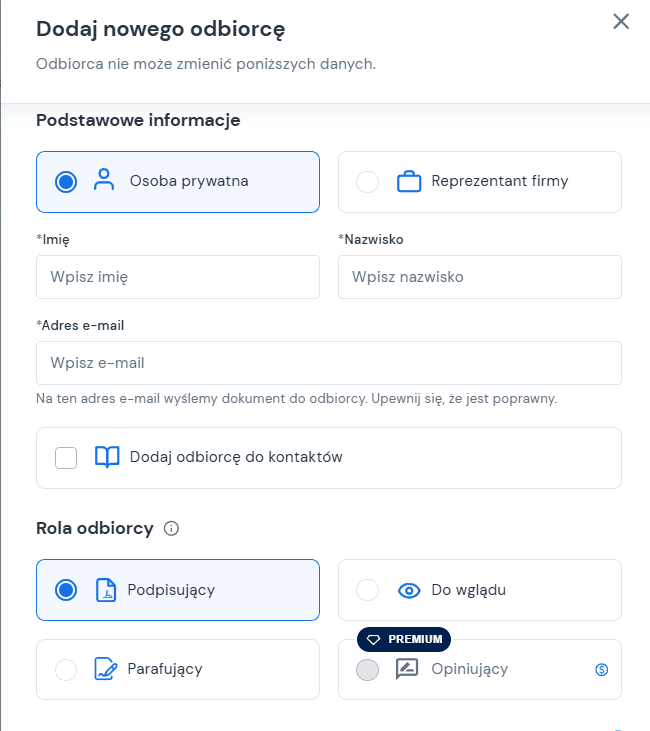Click the eye icon for Do wglądu
The height and width of the screenshot is (731, 650).
pyautogui.click(x=408, y=590)
